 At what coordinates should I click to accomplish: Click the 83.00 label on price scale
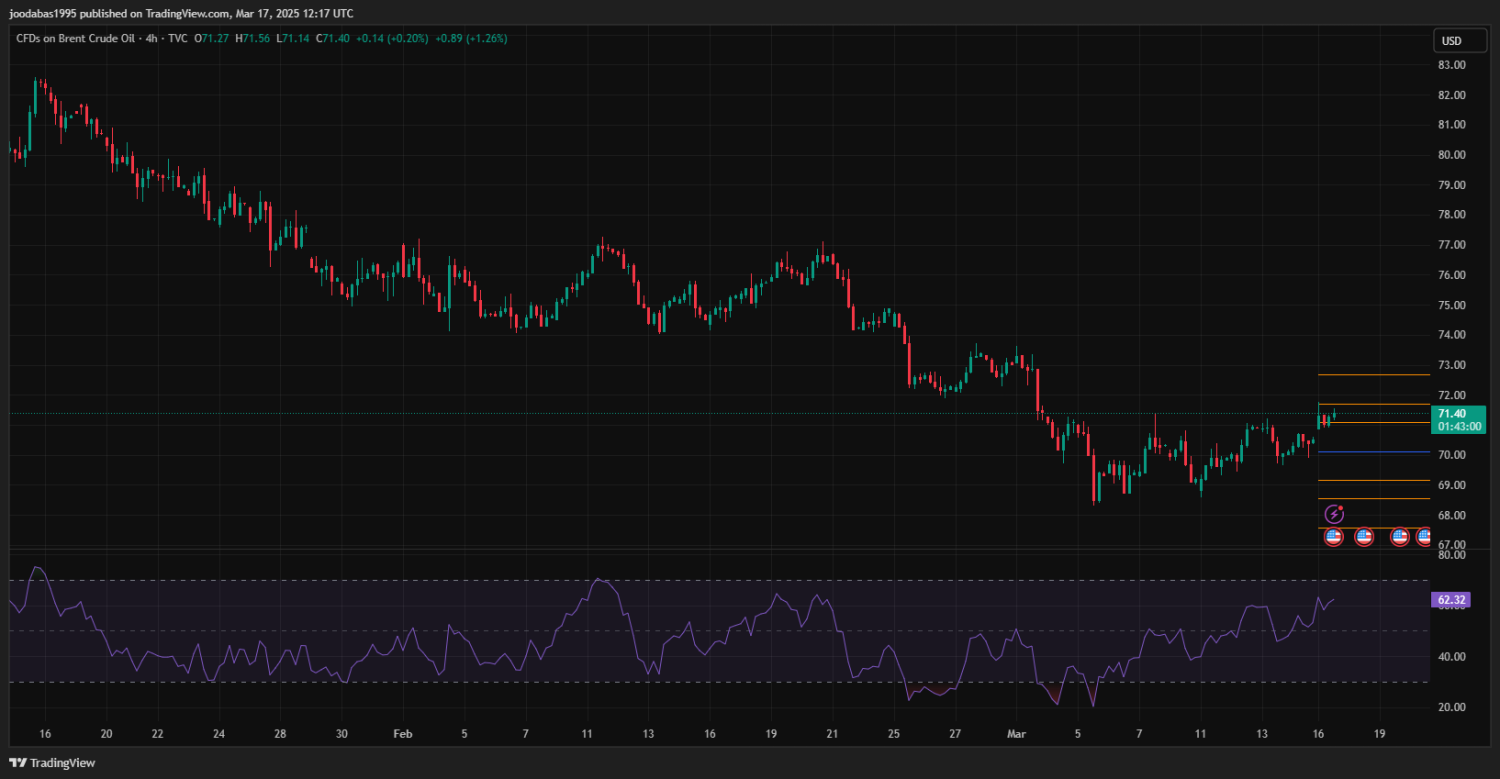click(x=1451, y=65)
